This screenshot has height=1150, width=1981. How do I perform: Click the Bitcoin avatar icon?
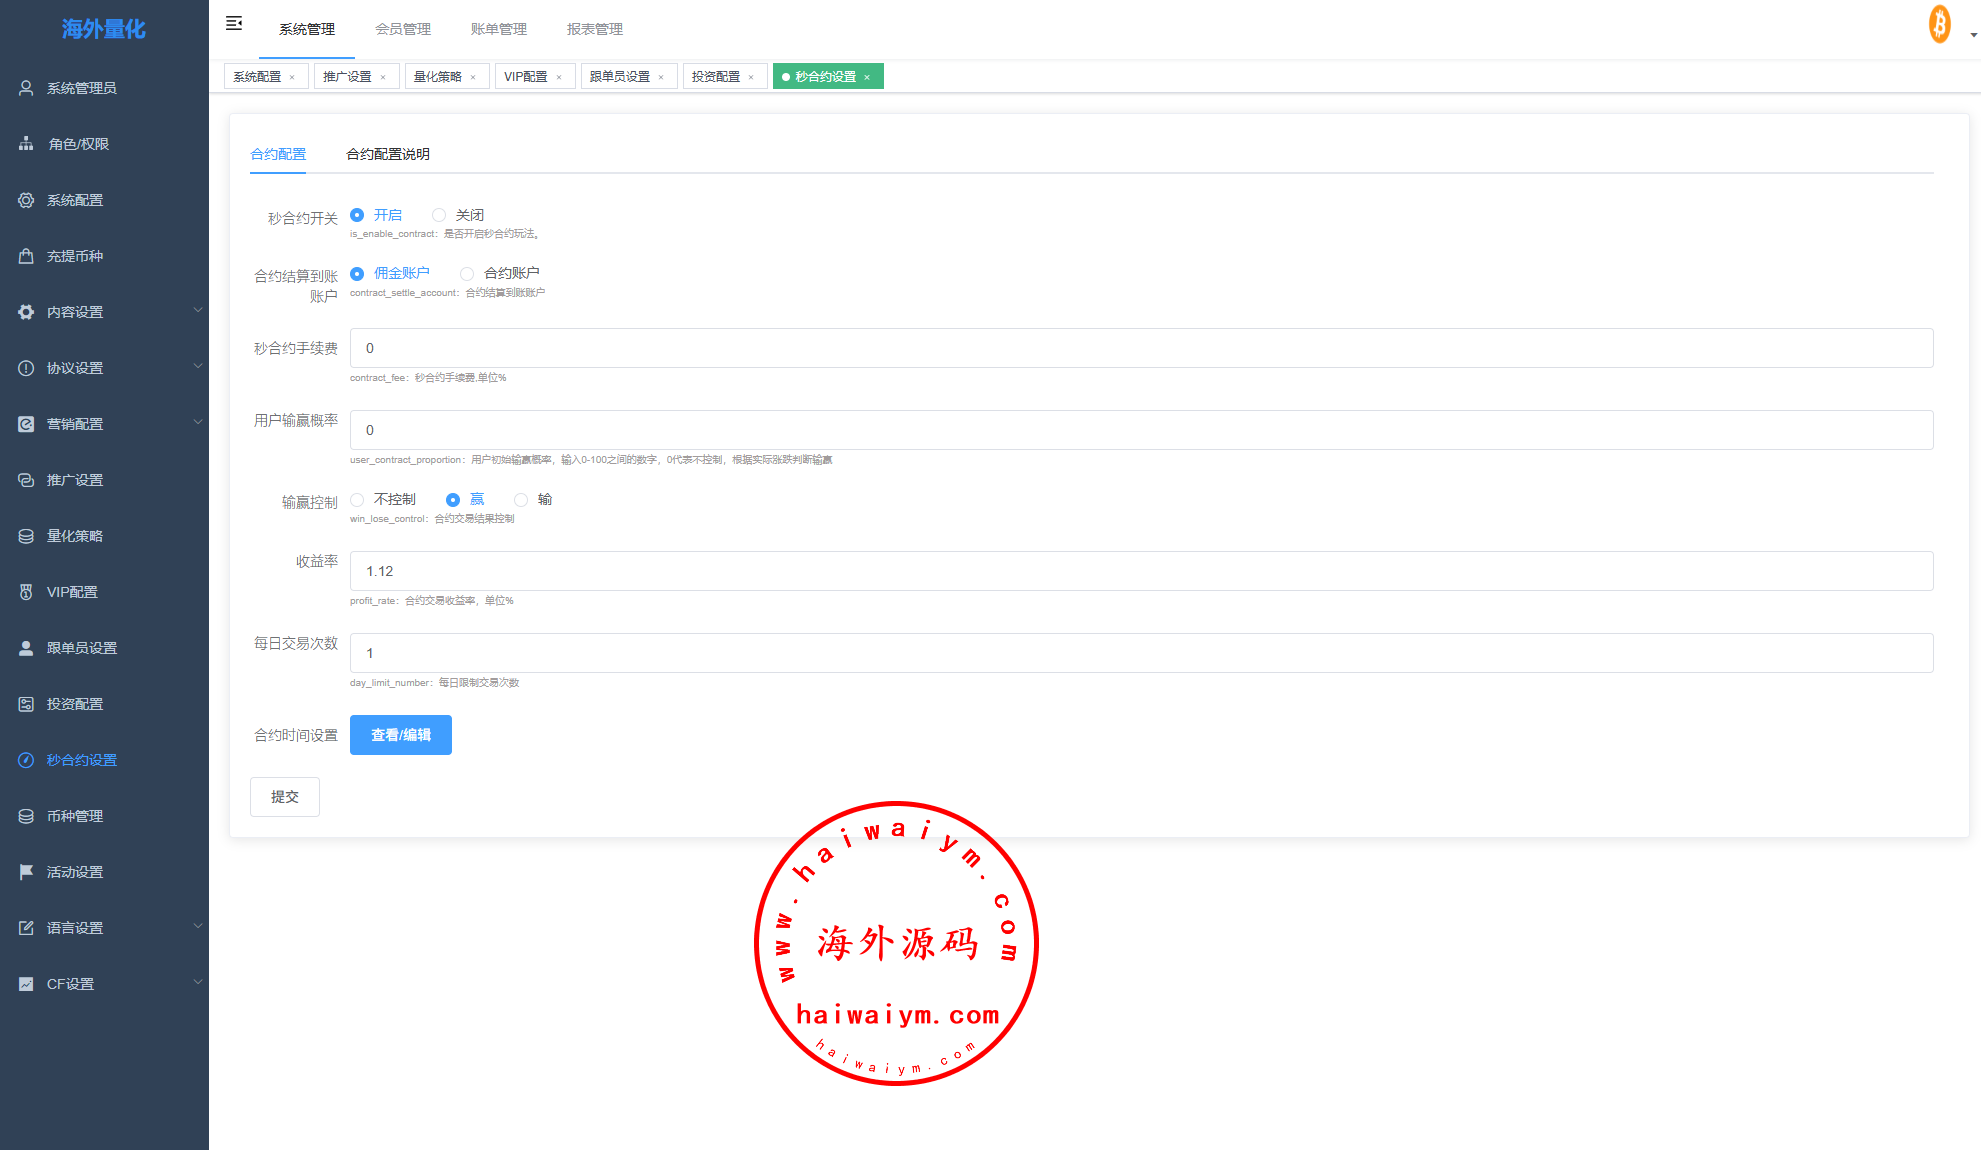click(1939, 24)
